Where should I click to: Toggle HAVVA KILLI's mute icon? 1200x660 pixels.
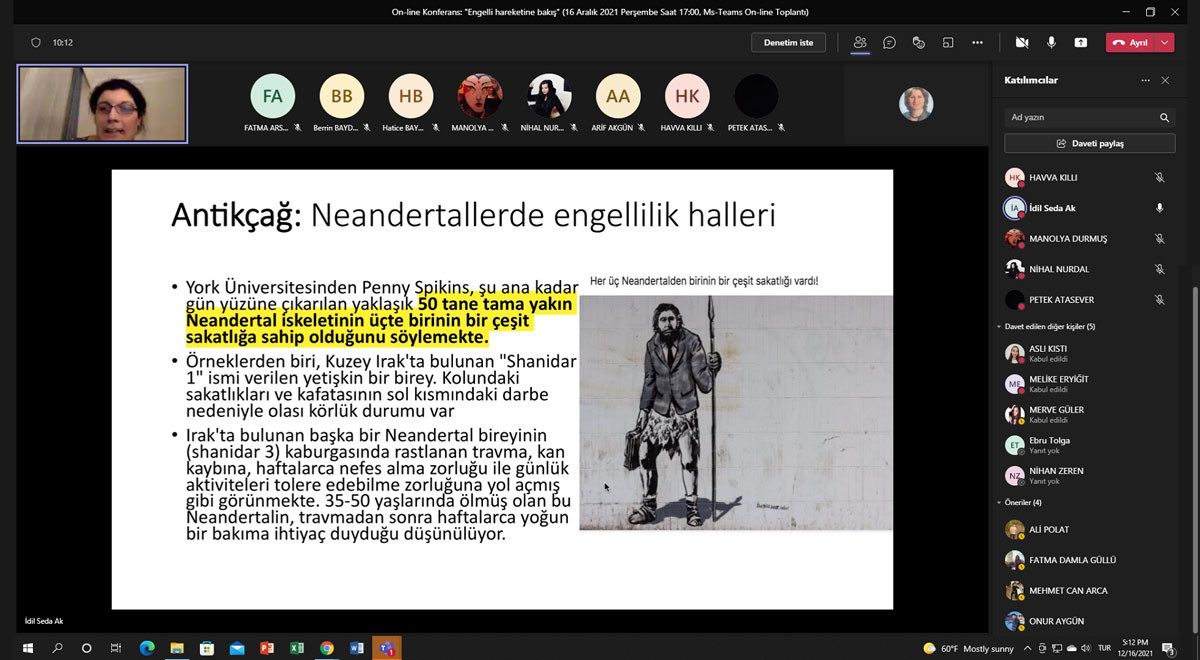pyautogui.click(x=1158, y=177)
